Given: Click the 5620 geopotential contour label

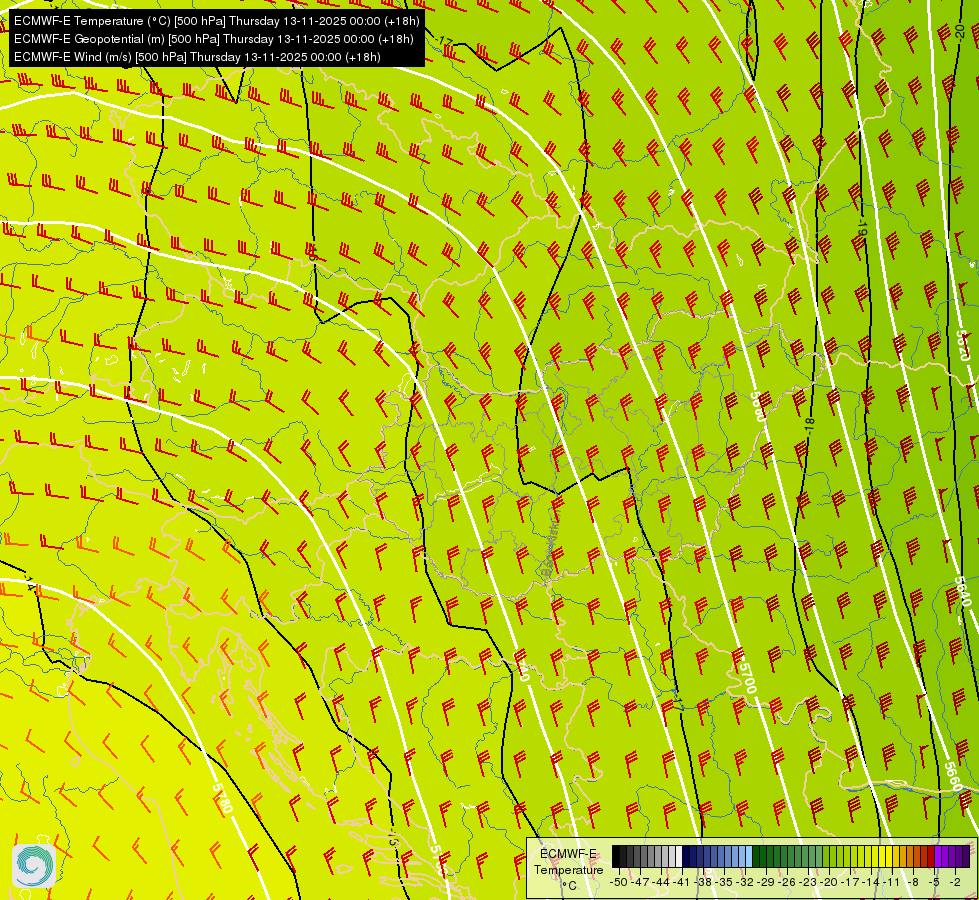Looking at the screenshot, I should (963, 345).
